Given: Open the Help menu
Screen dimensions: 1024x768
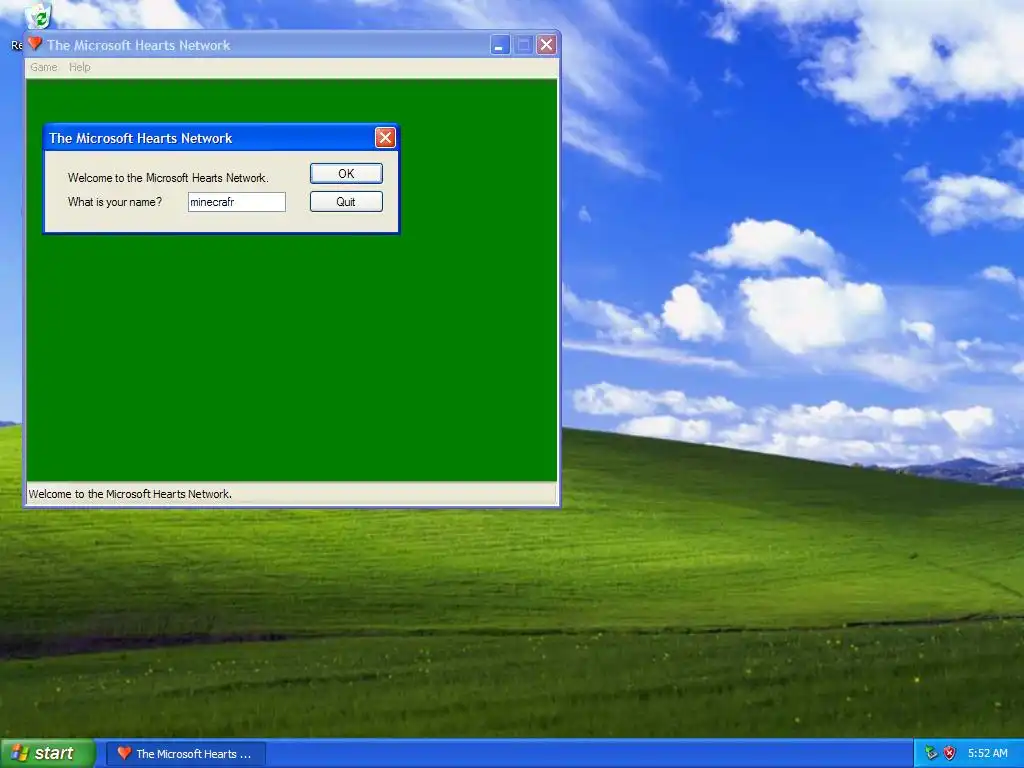Looking at the screenshot, I should (80, 67).
